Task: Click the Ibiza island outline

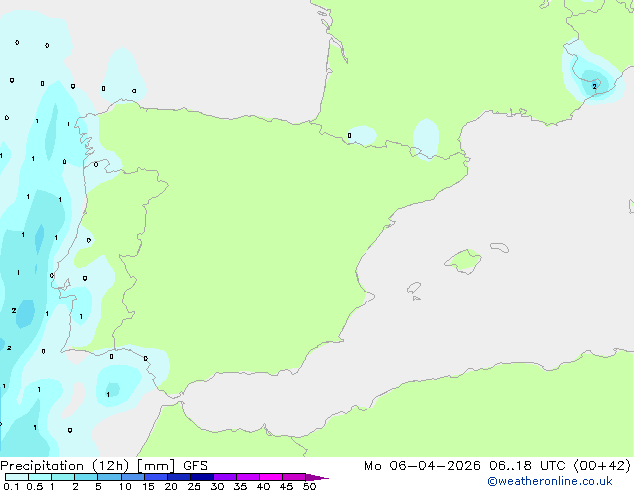Action: coord(414,288)
